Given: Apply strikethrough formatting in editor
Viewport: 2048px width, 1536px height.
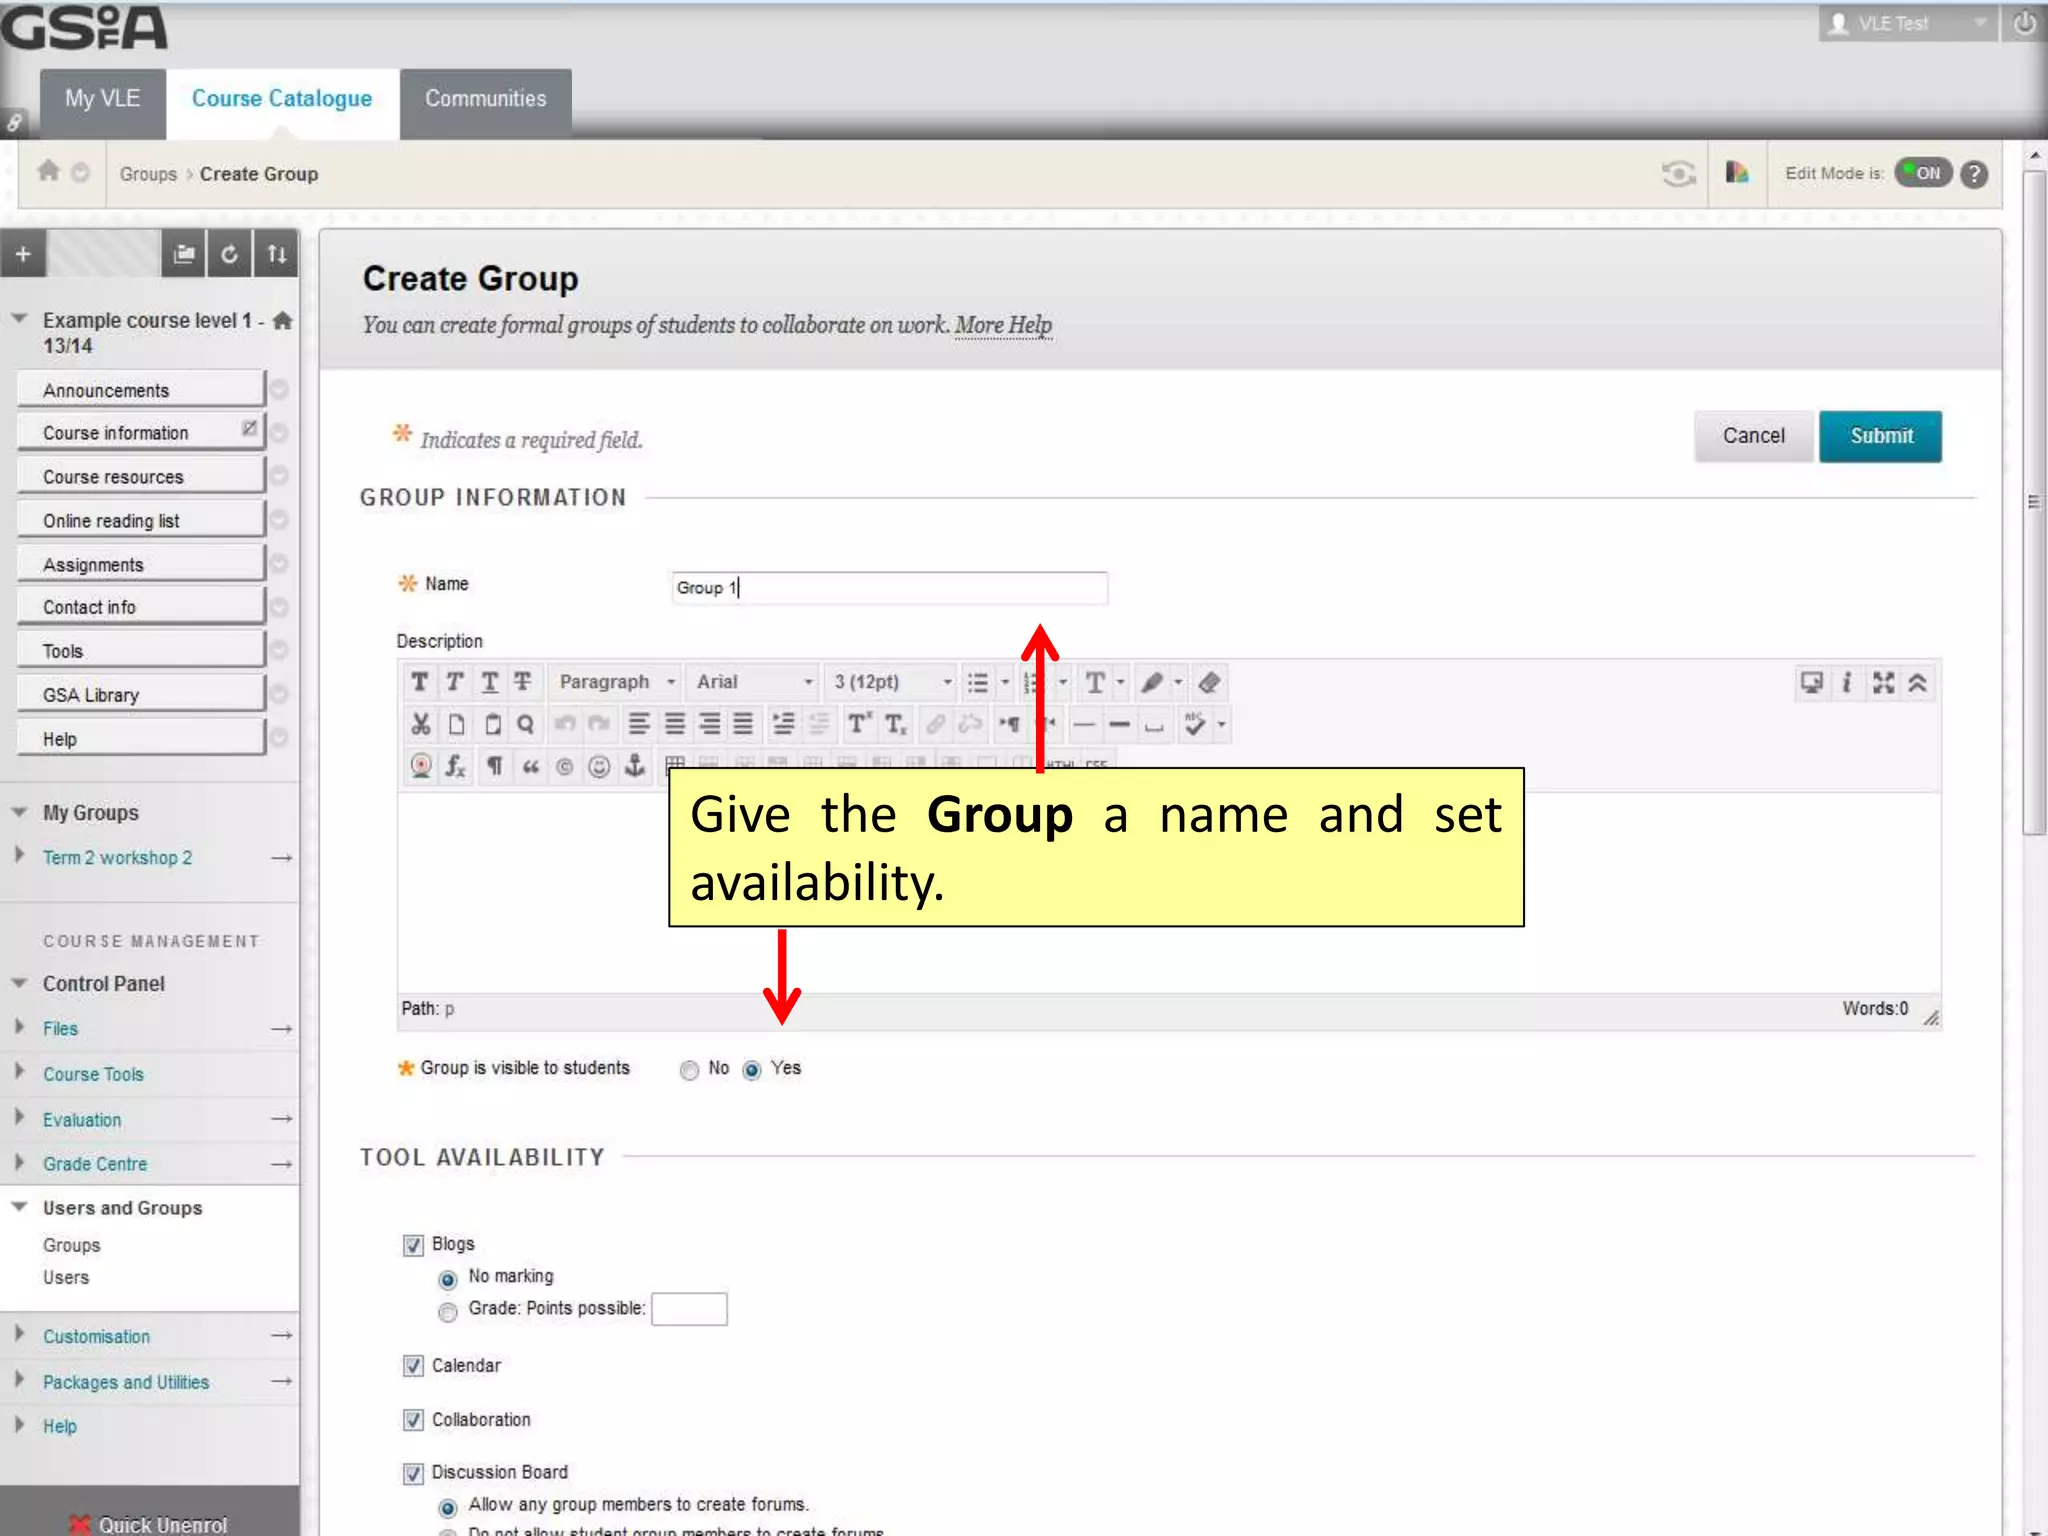Looking at the screenshot, I should 523,682.
